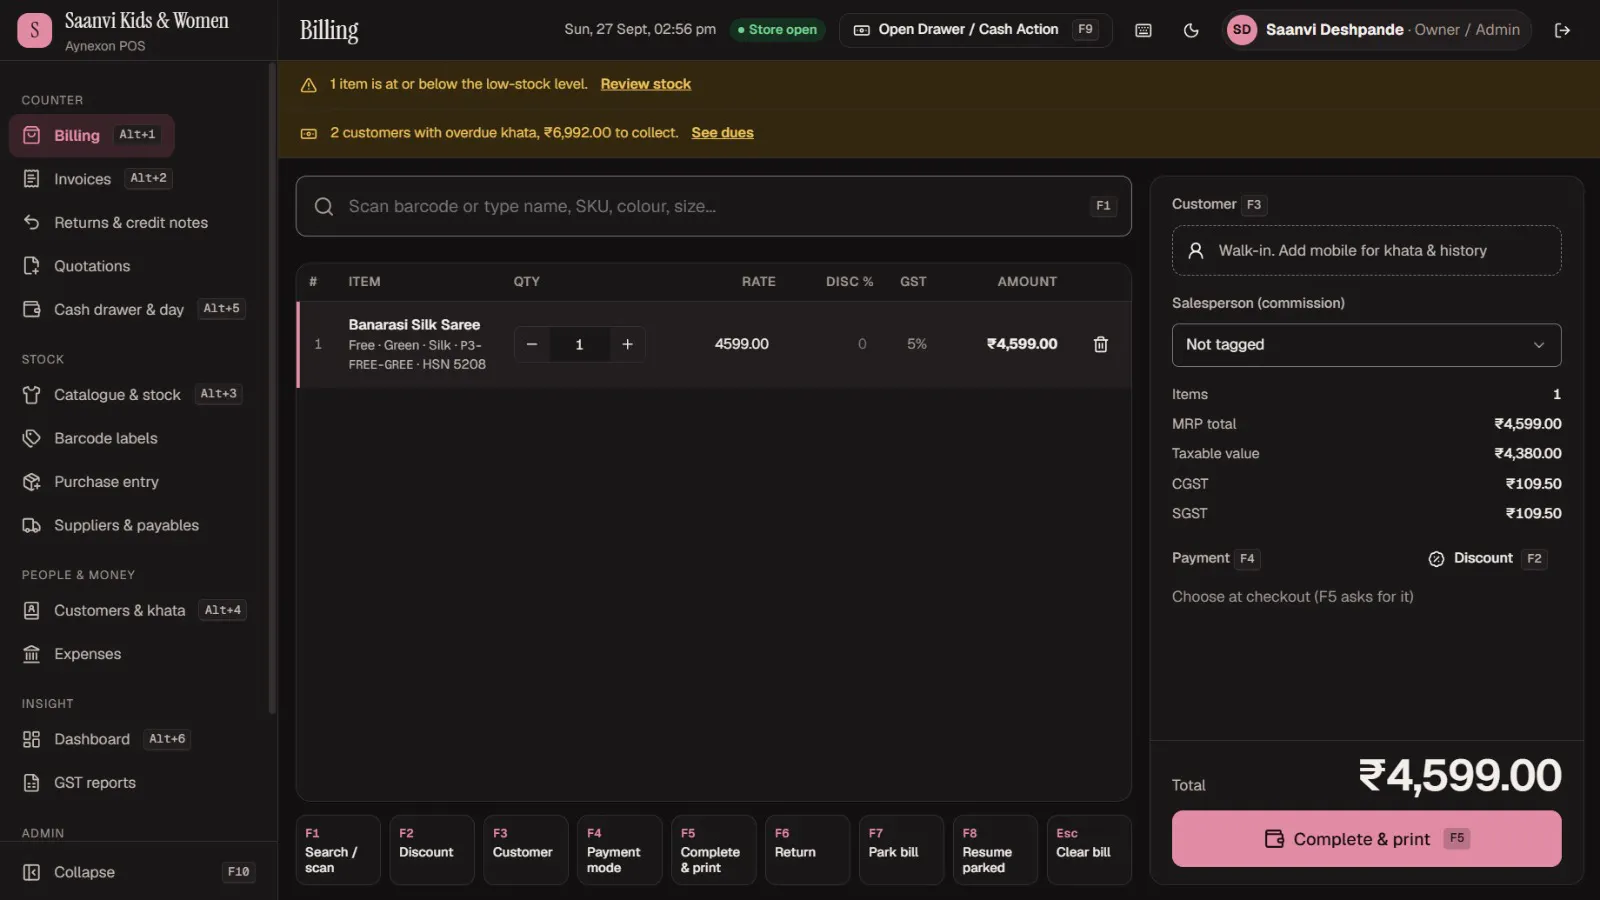Click the pink Complete & print button
1600x900 pixels.
[x=1366, y=839]
